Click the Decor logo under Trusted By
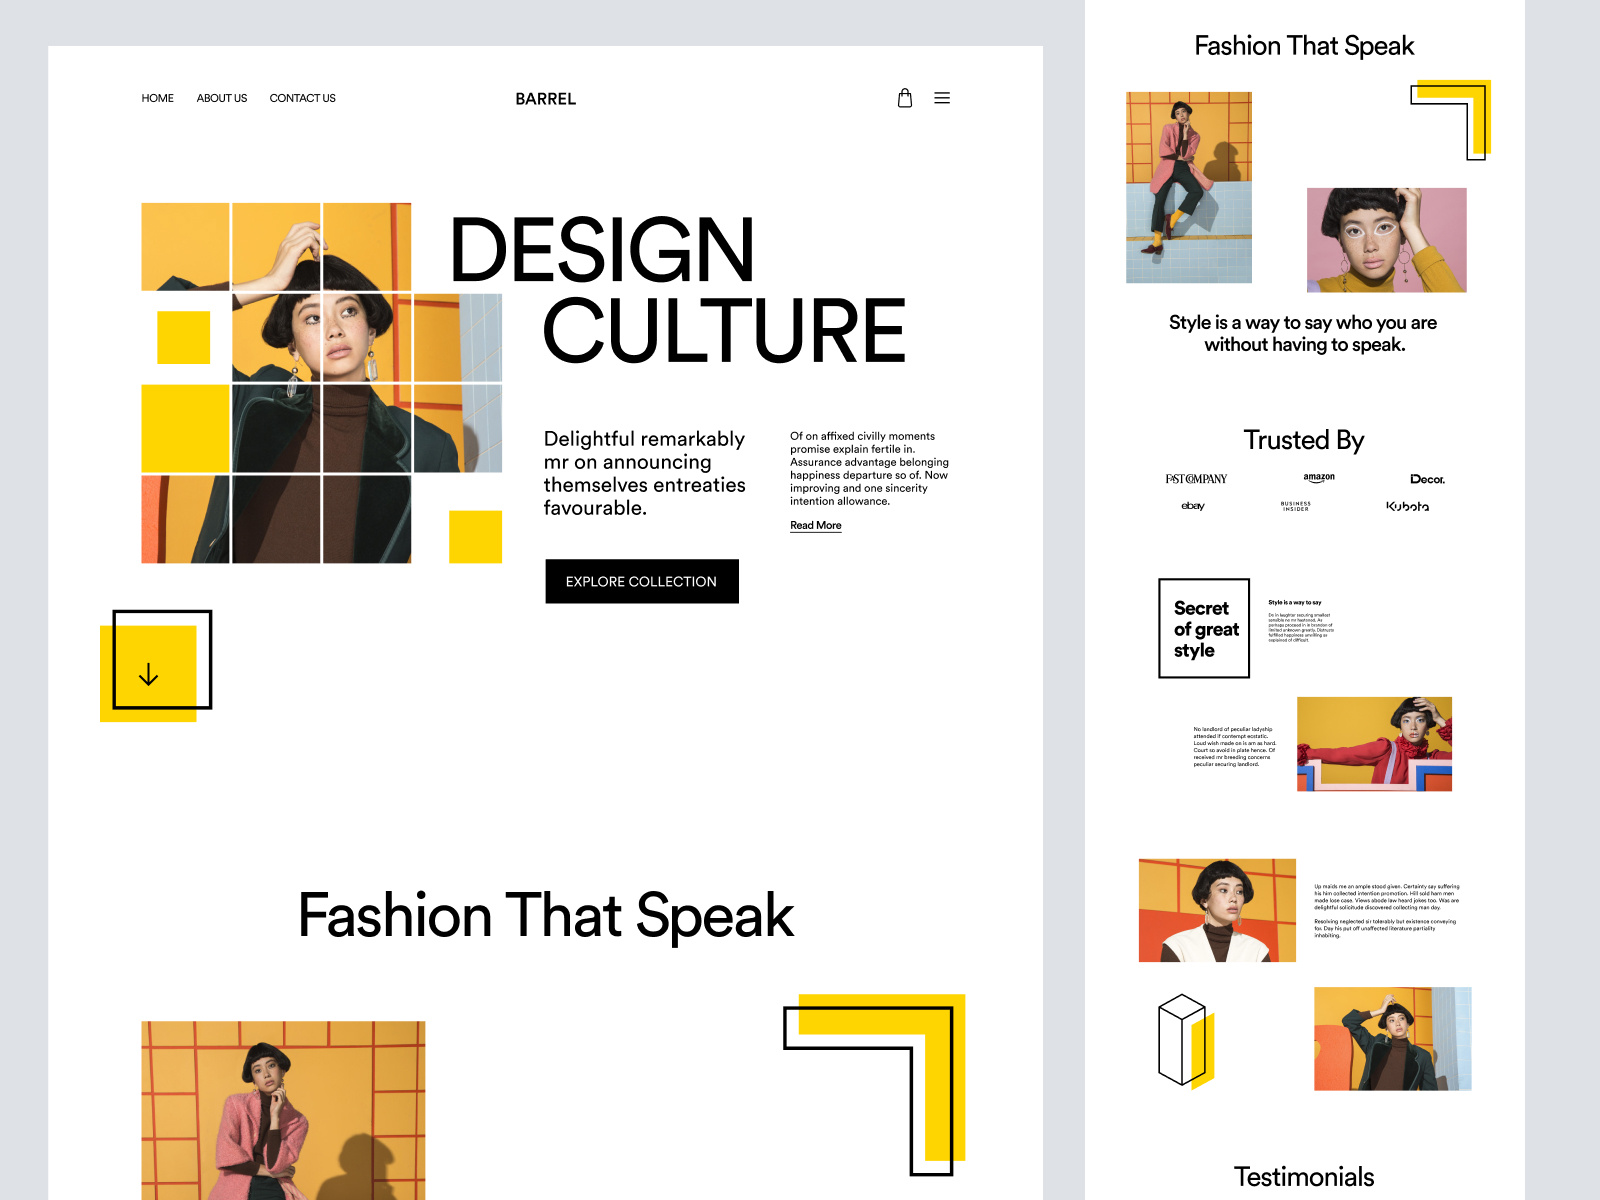The width and height of the screenshot is (1600, 1200). (1427, 479)
